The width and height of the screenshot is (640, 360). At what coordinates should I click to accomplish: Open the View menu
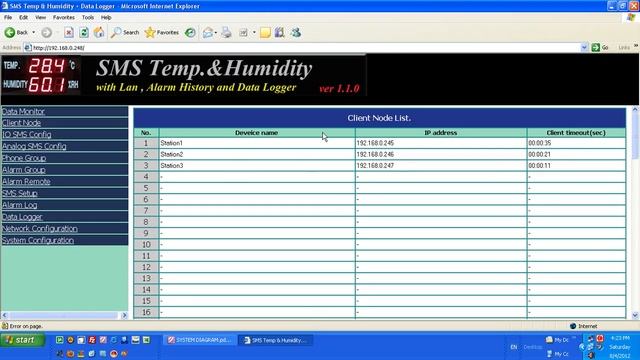pos(40,18)
